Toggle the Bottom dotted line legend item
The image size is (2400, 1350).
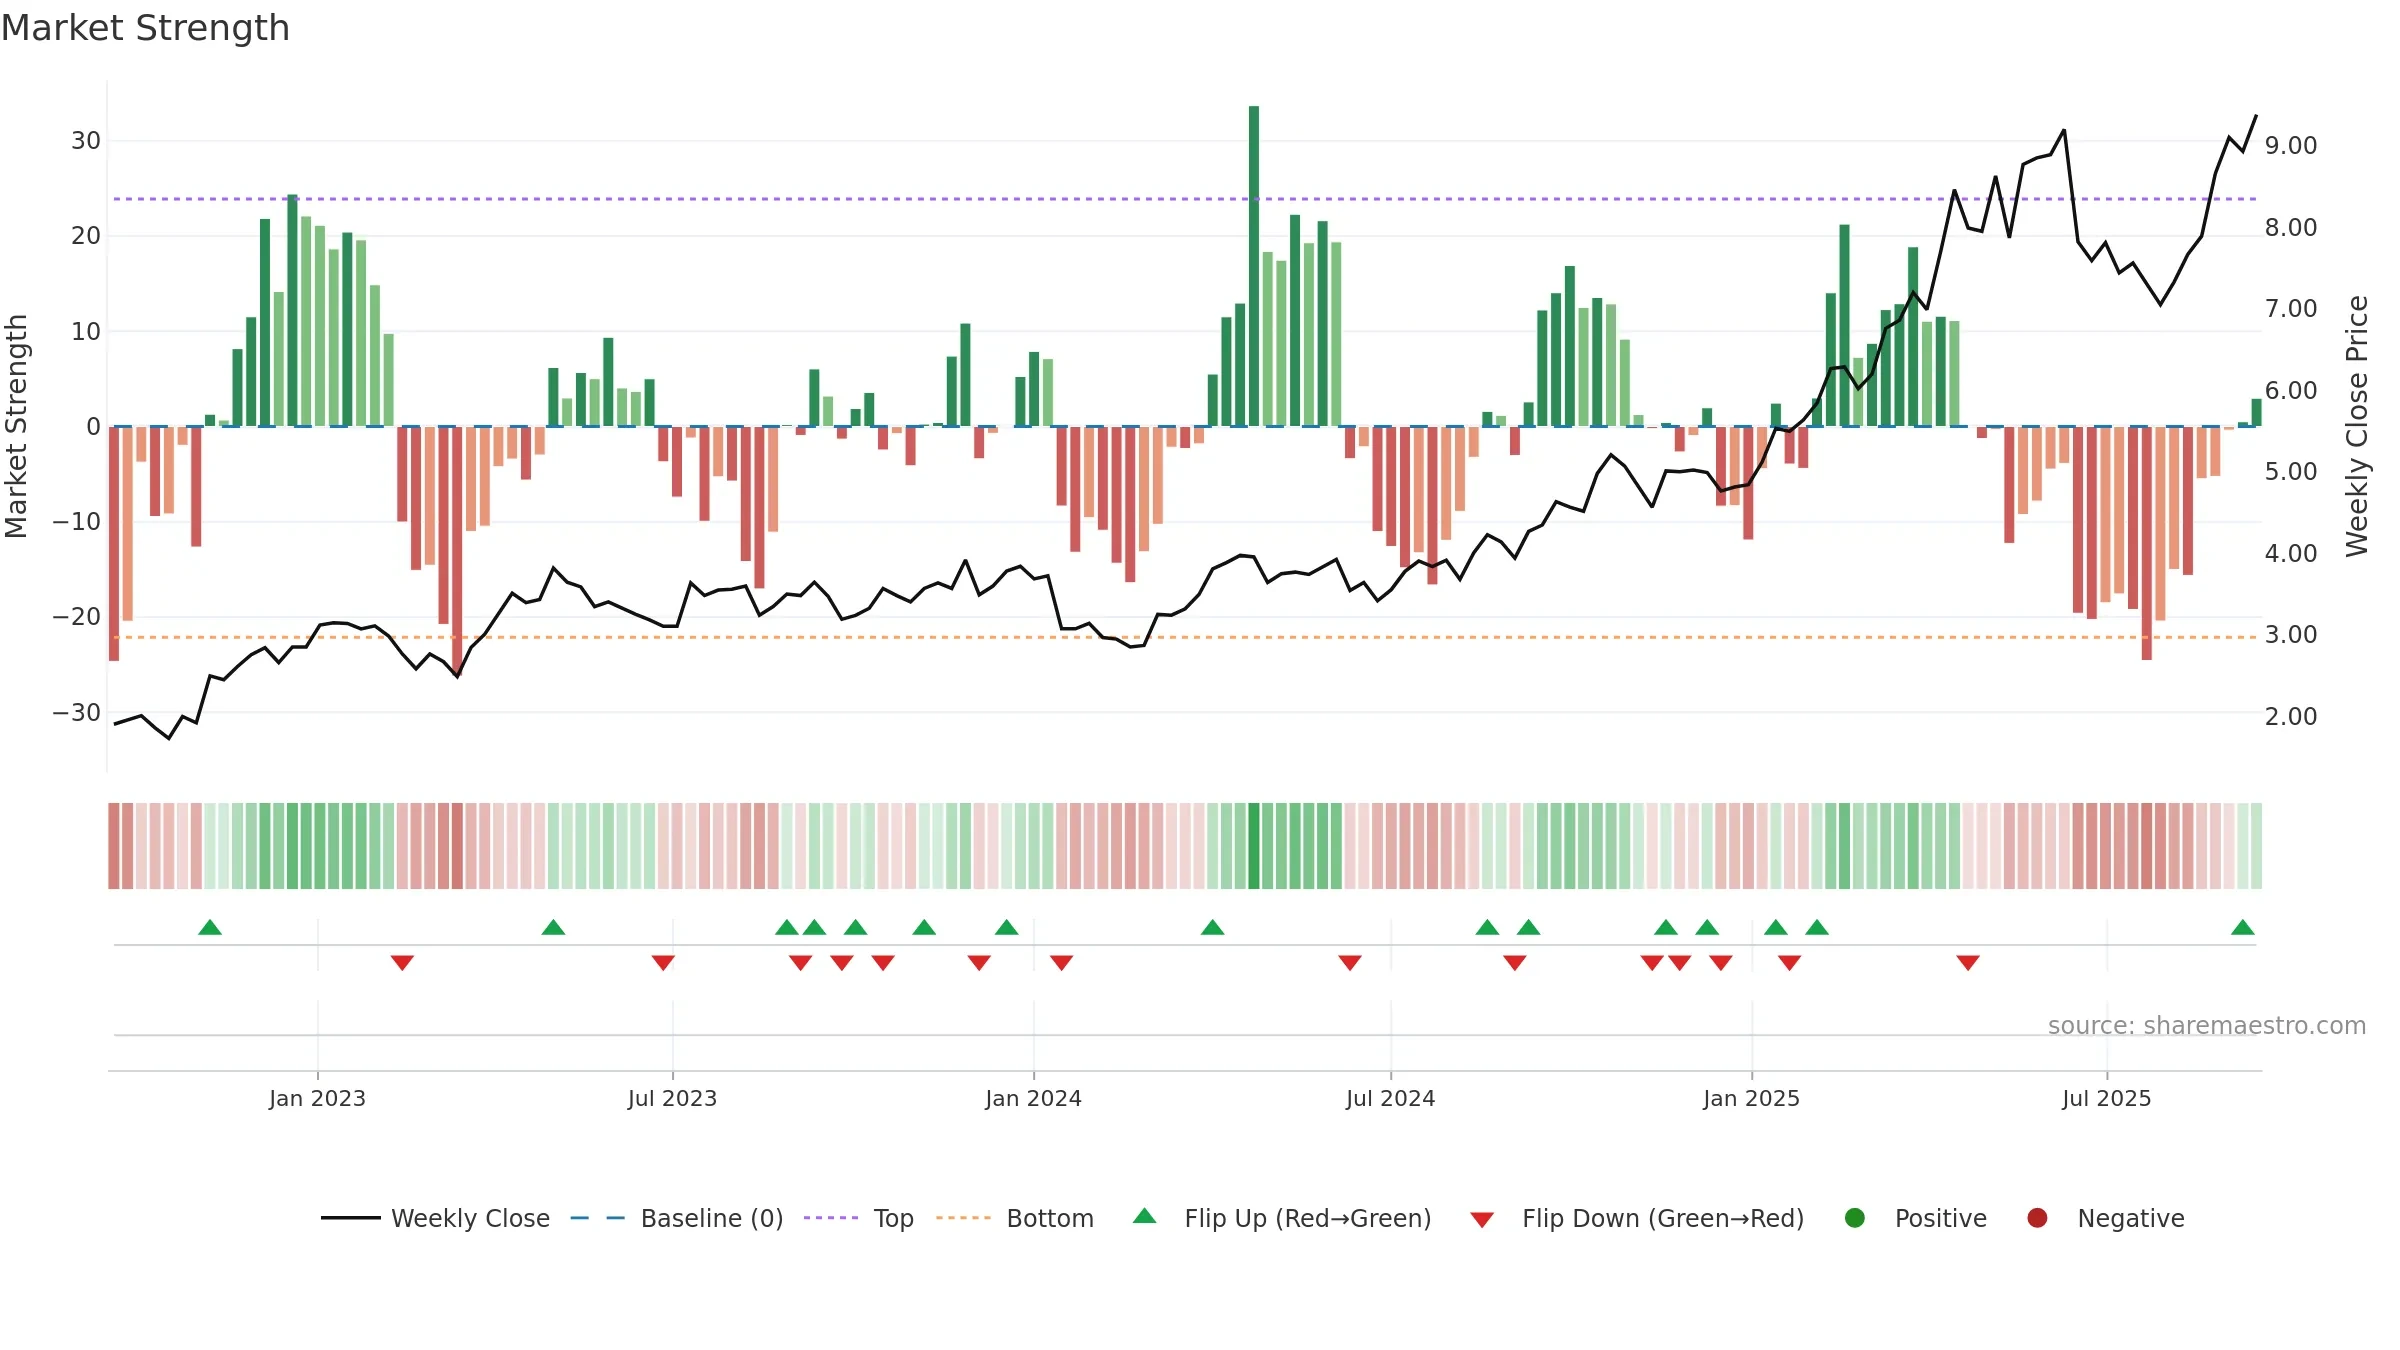(x=1015, y=1218)
